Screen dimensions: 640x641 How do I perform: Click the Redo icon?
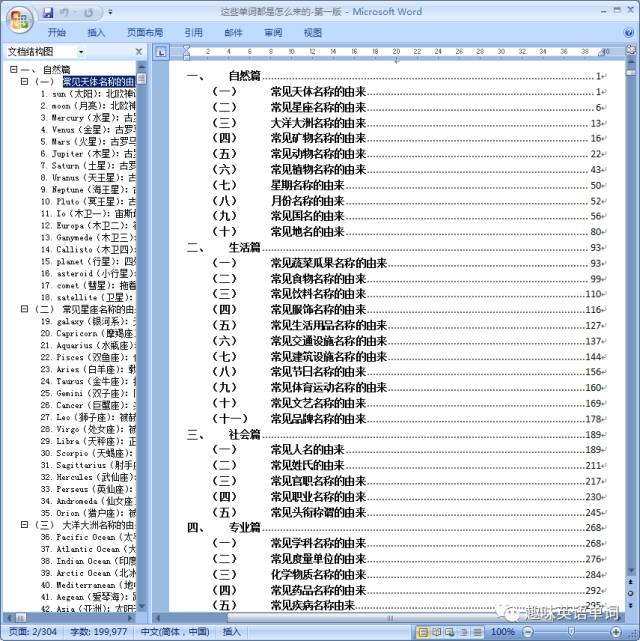(x=88, y=13)
